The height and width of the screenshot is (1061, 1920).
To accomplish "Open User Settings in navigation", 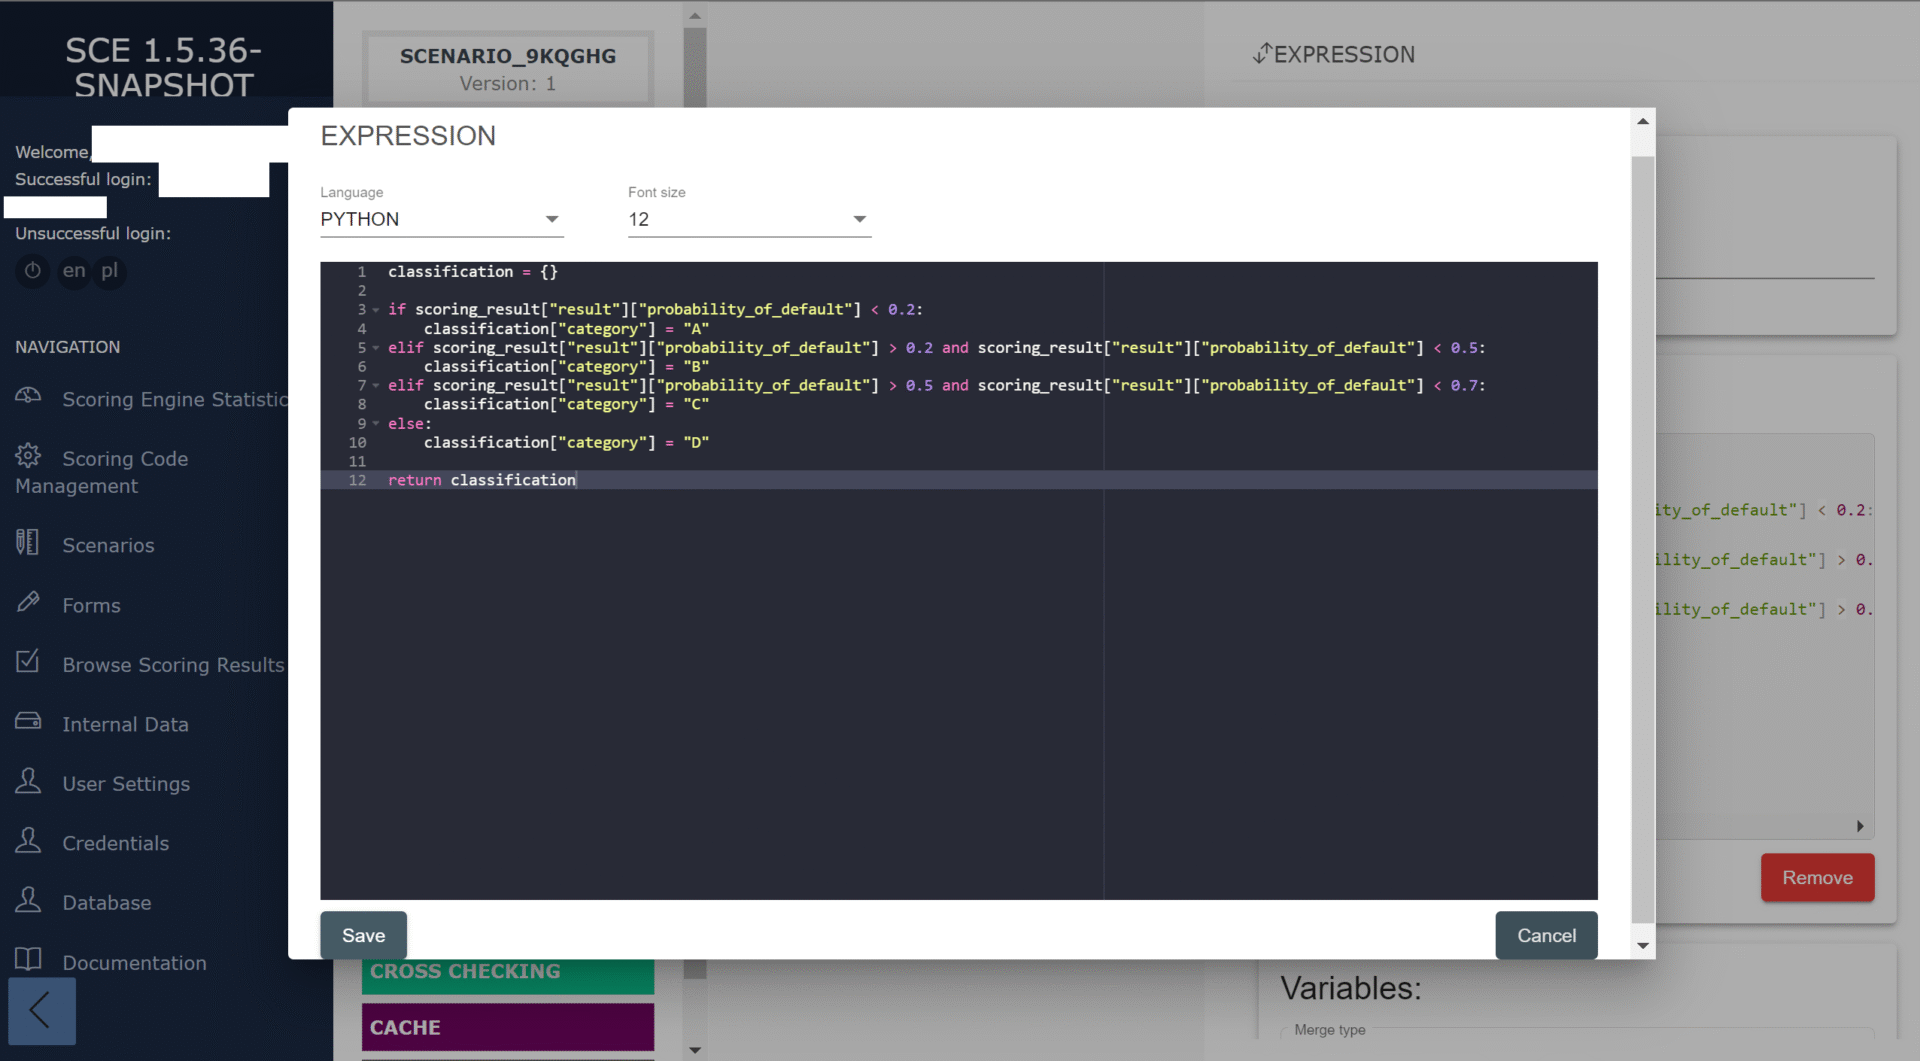I will tap(126, 784).
